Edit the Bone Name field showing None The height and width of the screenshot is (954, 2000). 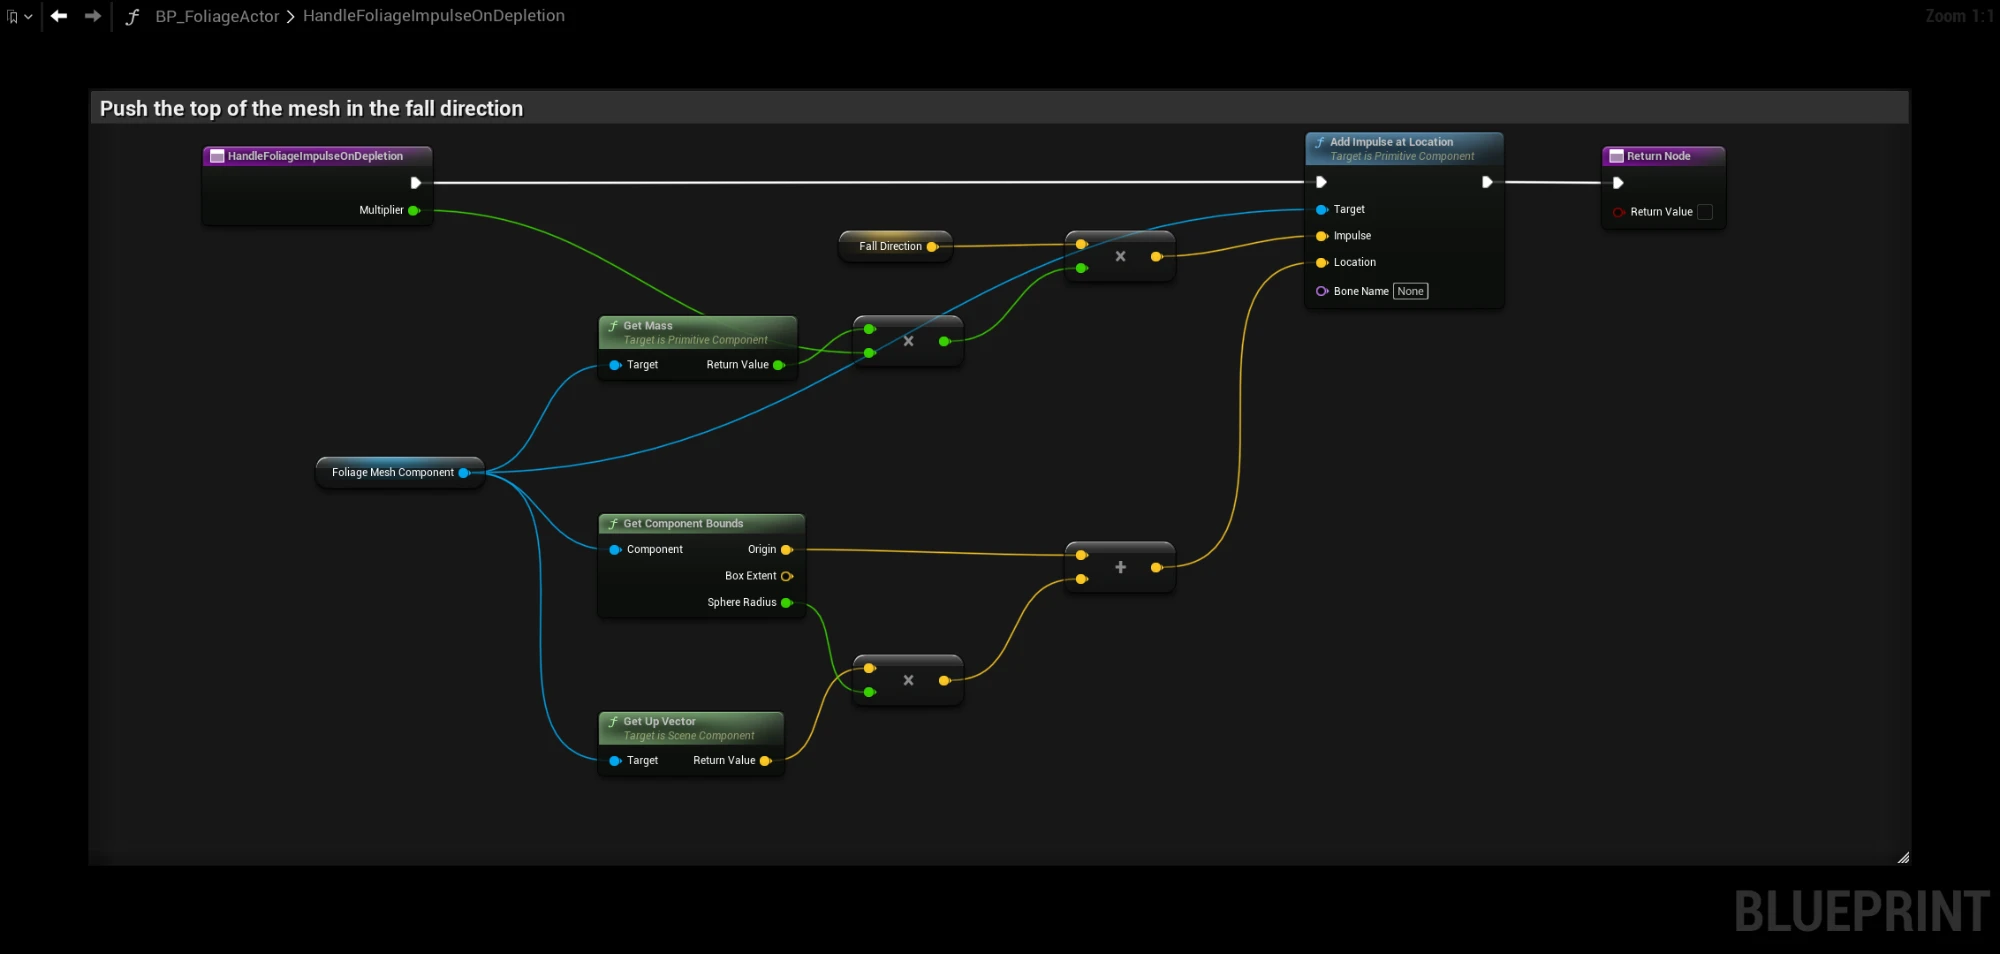pyautogui.click(x=1411, y=291)
